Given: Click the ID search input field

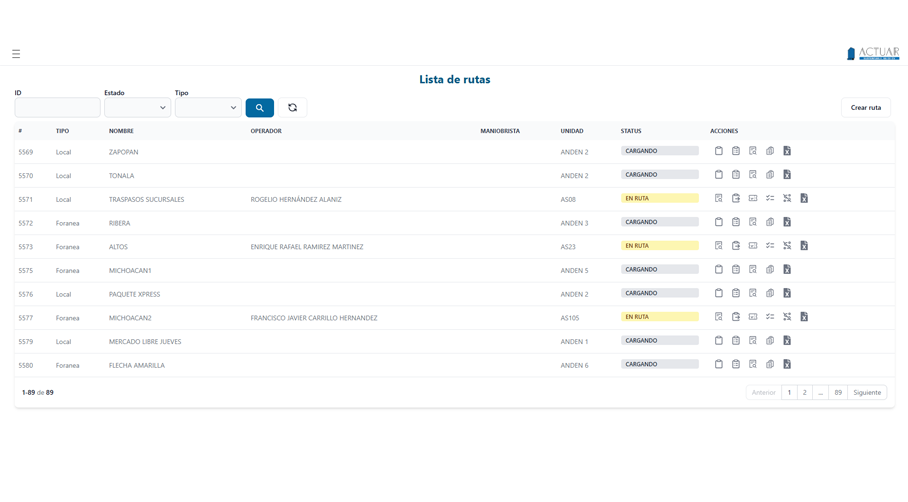Looking at the screenshot, I should (57, 108).
